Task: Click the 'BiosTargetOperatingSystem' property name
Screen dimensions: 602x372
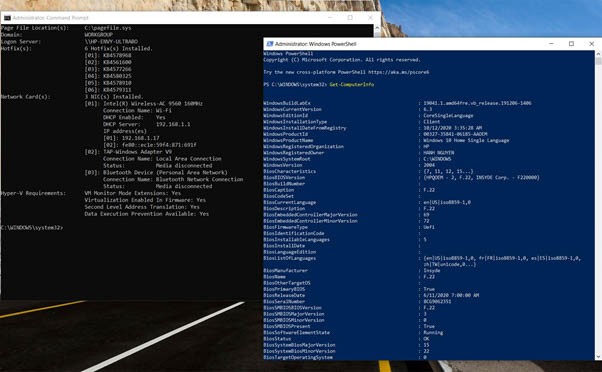Action: [x=298, y=357]
